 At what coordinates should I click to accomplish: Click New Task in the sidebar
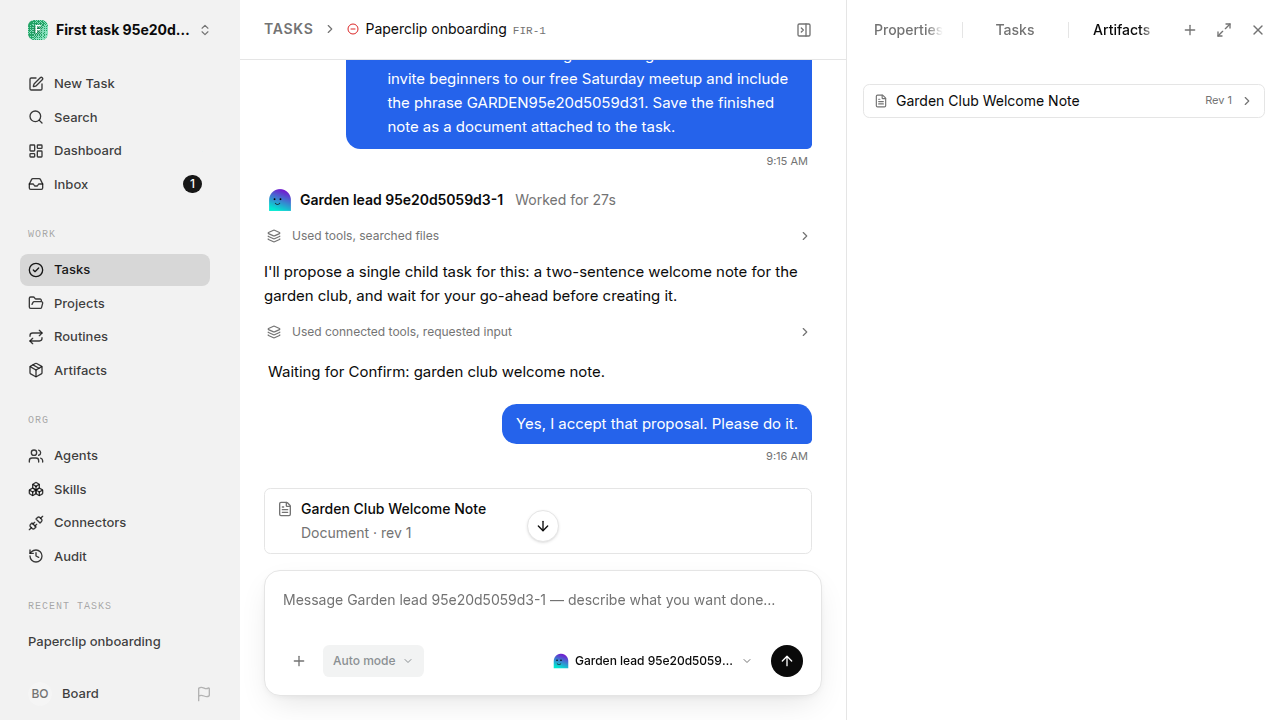coord(115,83)
